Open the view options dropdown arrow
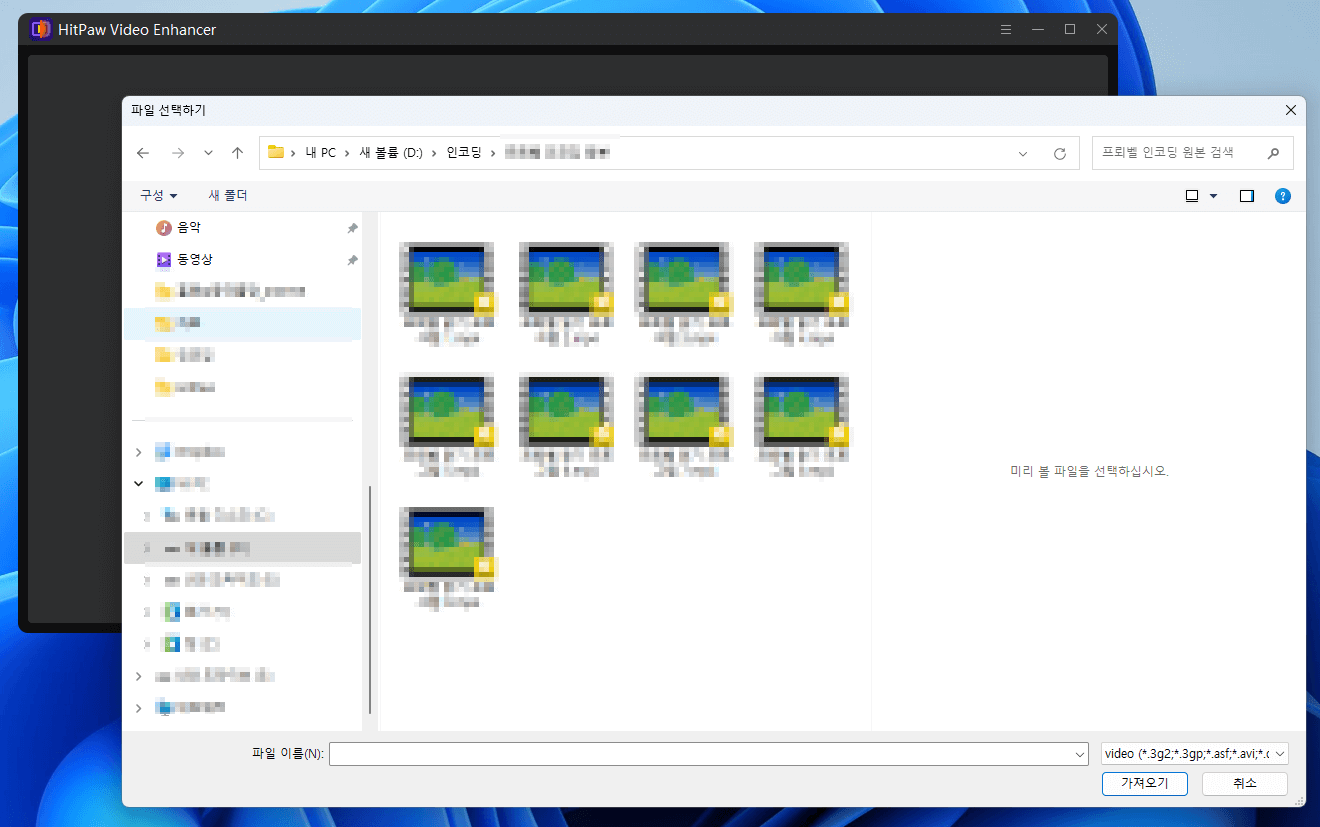Screen dimensions: 1320x827 coord(1213,196)
